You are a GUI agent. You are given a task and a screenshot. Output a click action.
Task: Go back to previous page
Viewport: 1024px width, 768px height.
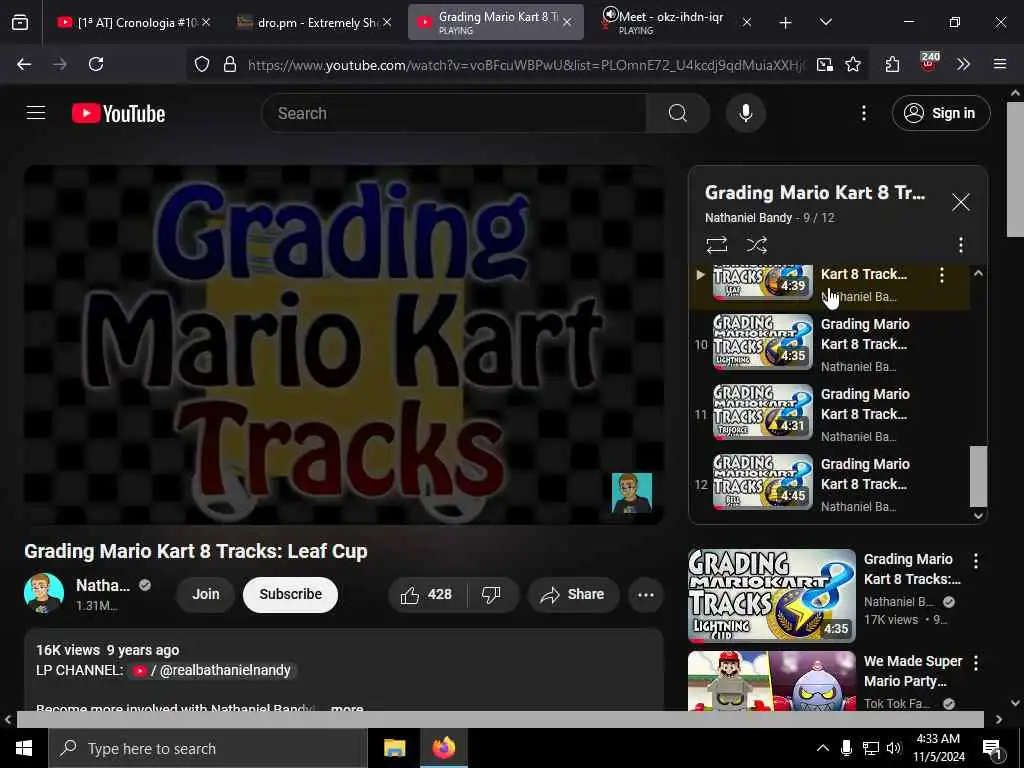pyautogui.click(x=24, y=64)
